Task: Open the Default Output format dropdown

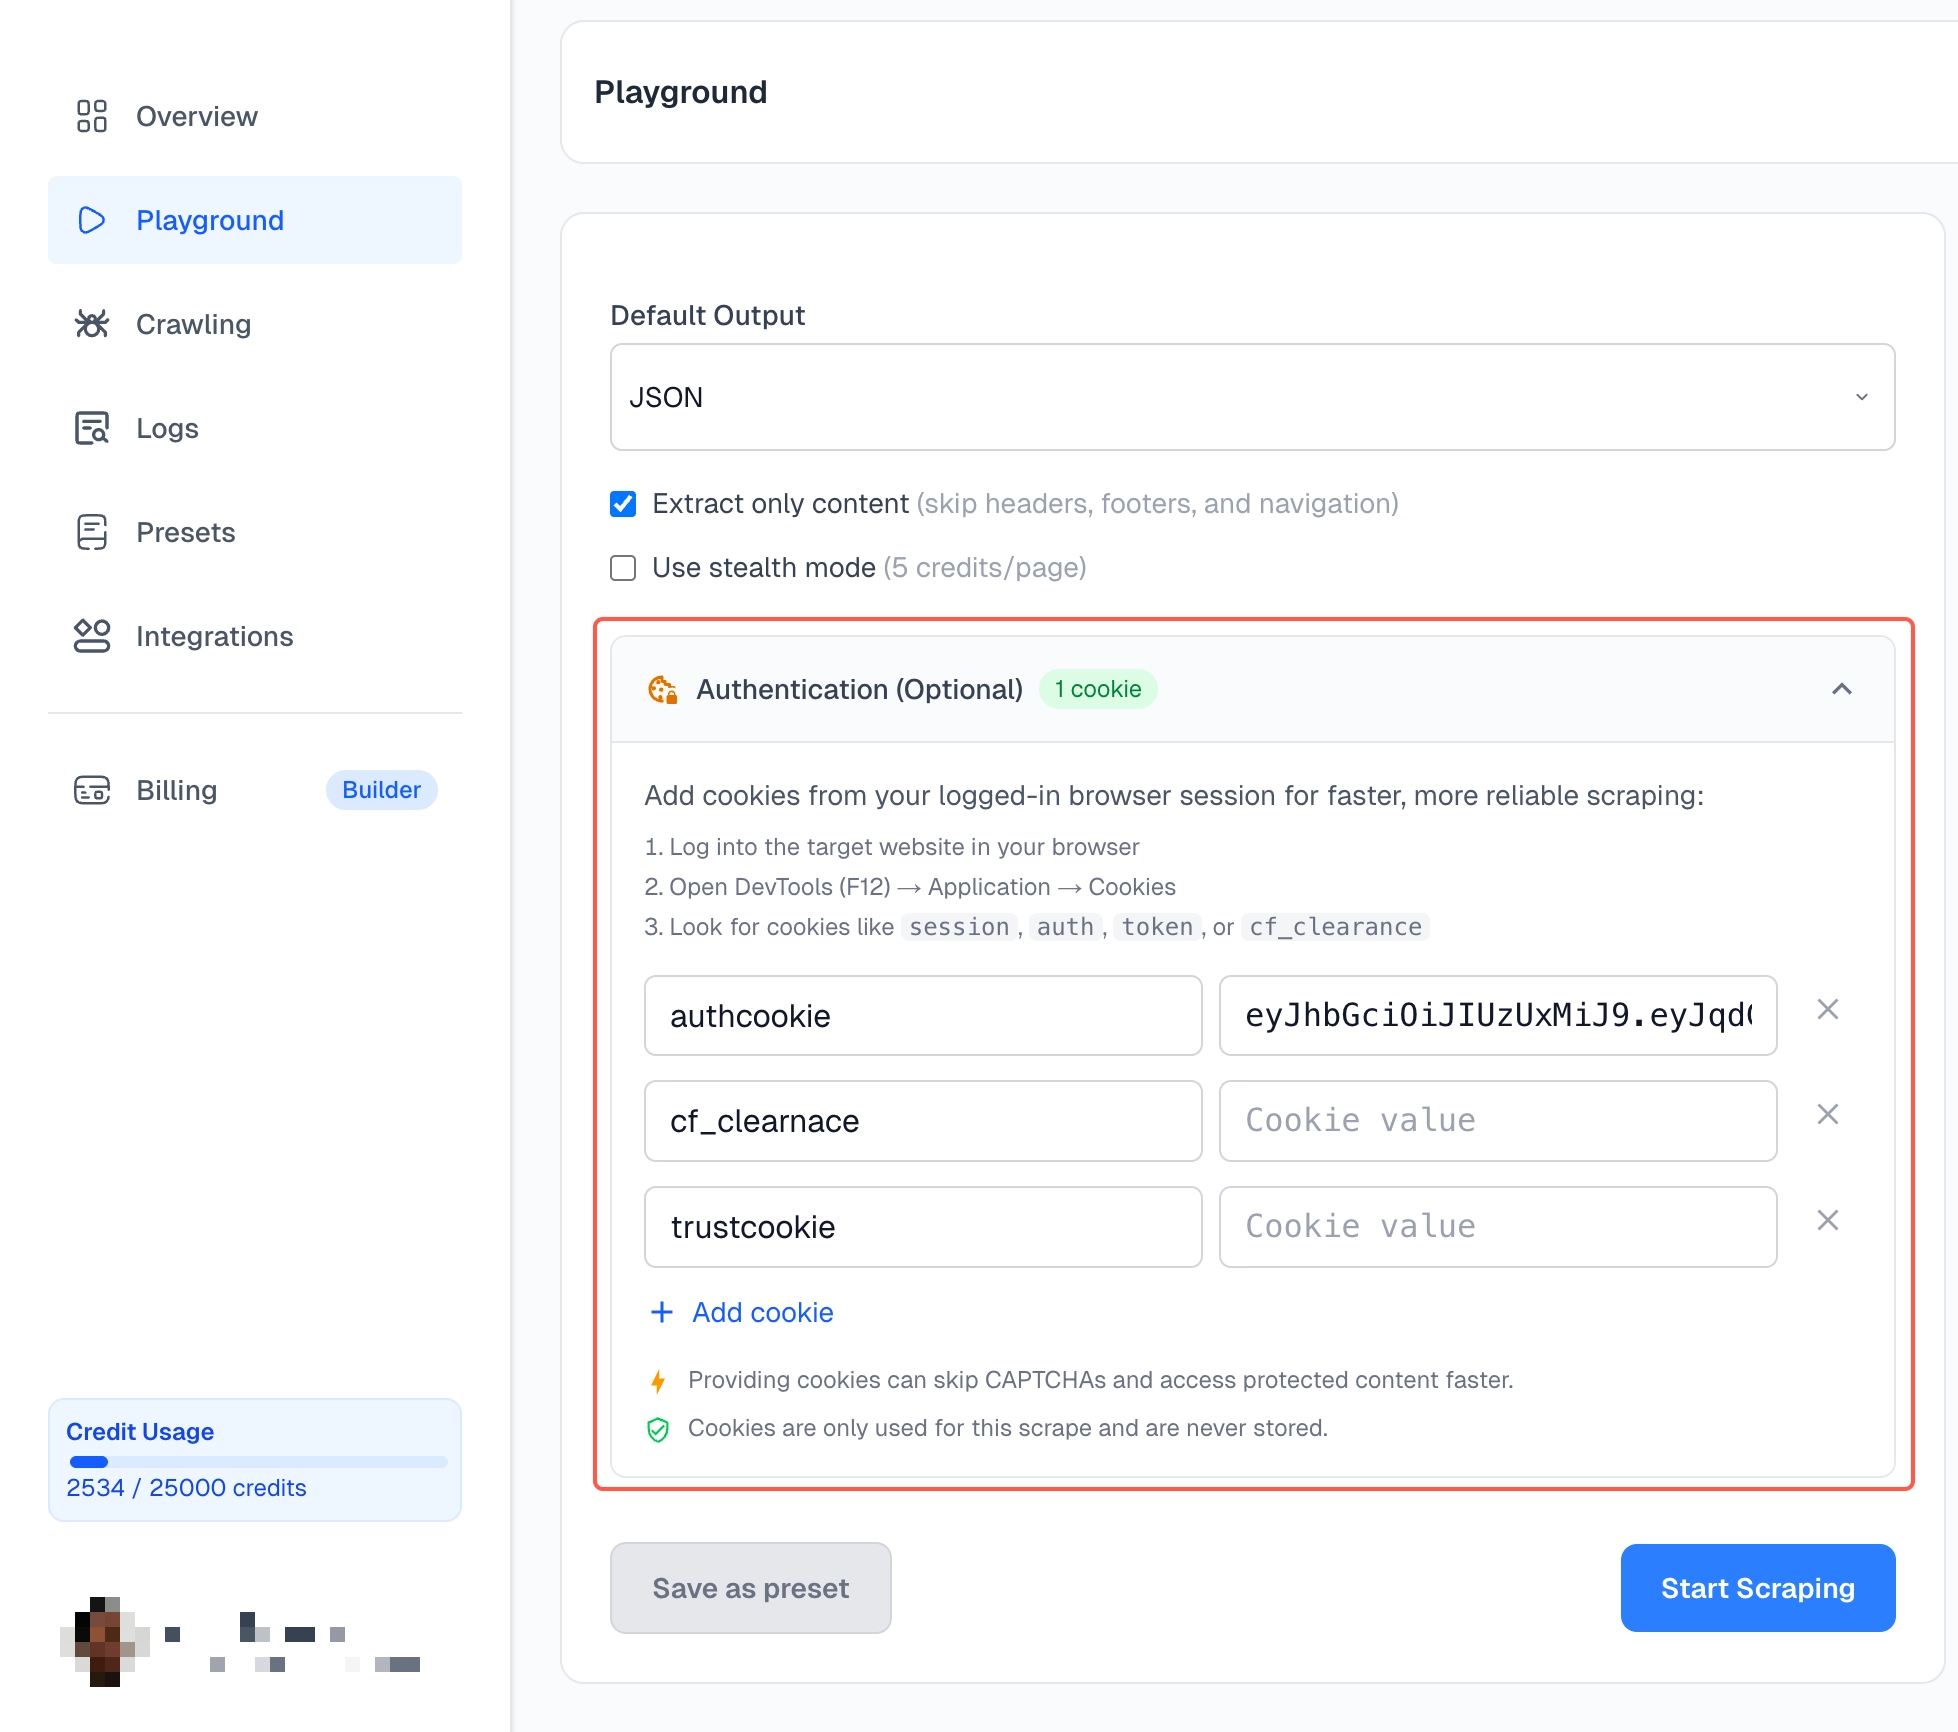Action: click(1251, 397)
